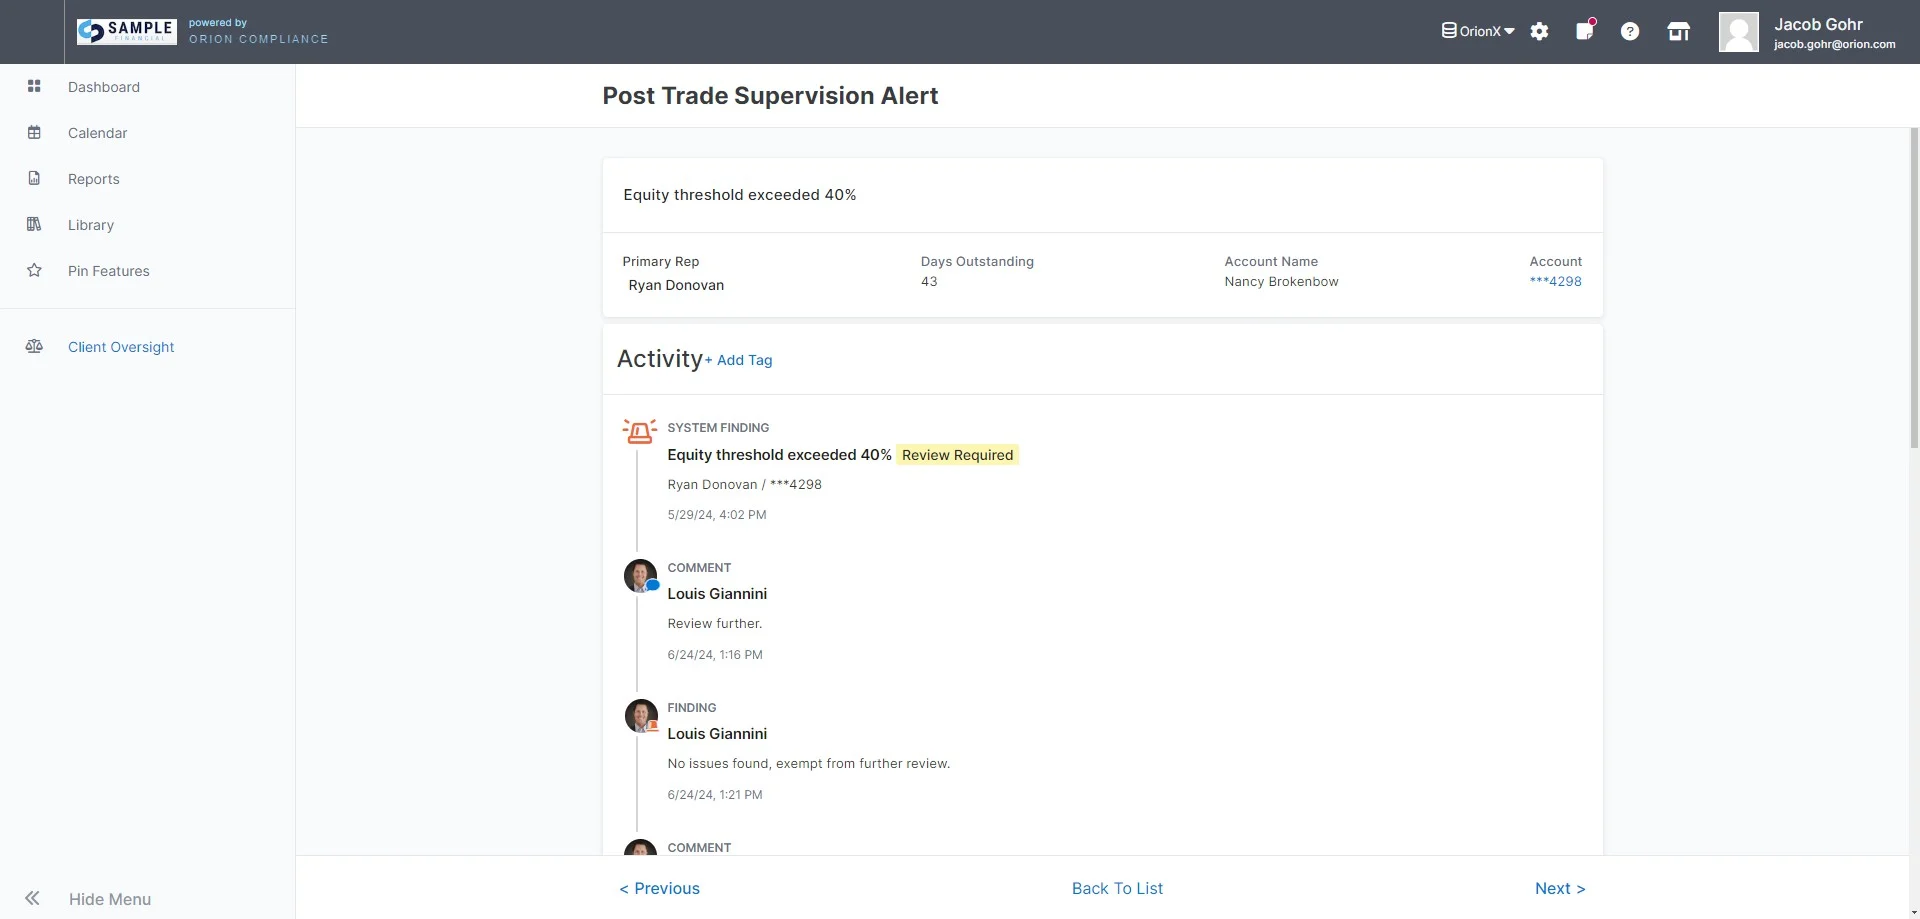Viewport: 1920px width, 919px height.
Task: Click the Calendar sidebar icon
Action: tap(34, 133)
